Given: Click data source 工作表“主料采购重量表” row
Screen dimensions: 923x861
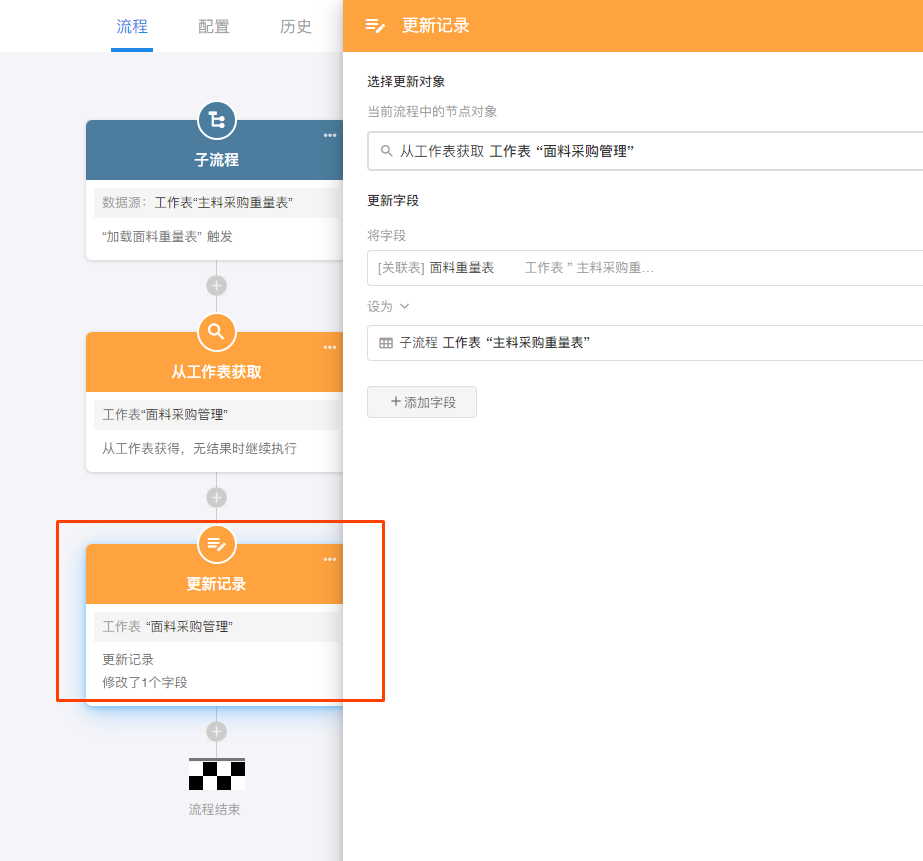Looking at the screenshot, I should [x=216, y=202].
